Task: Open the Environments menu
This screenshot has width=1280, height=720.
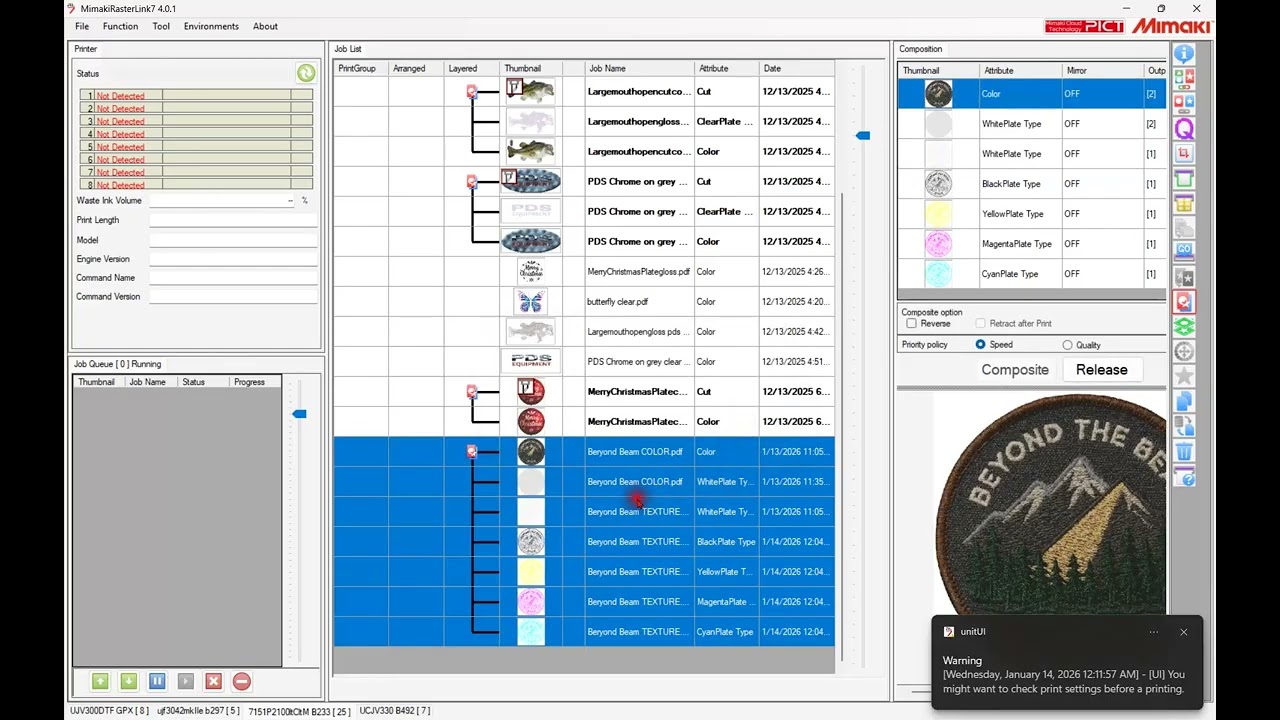Action: coord(211,26)
